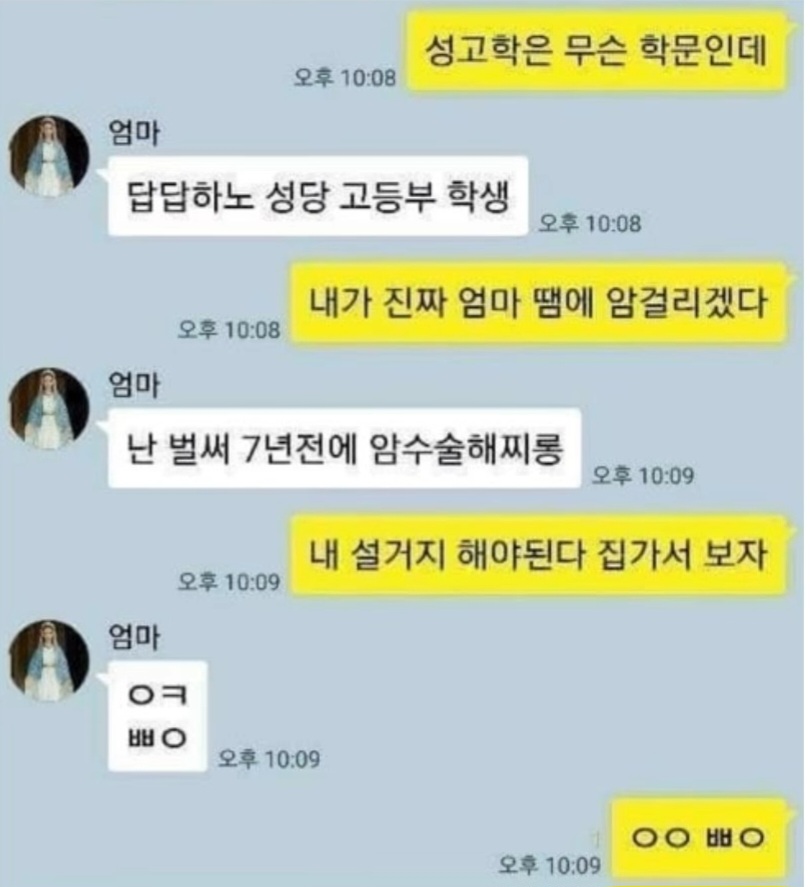Screen dimensions: 810x887
Task: Click the 오후 10:08 time next to 답답하노 message
Action: point(589,223)
